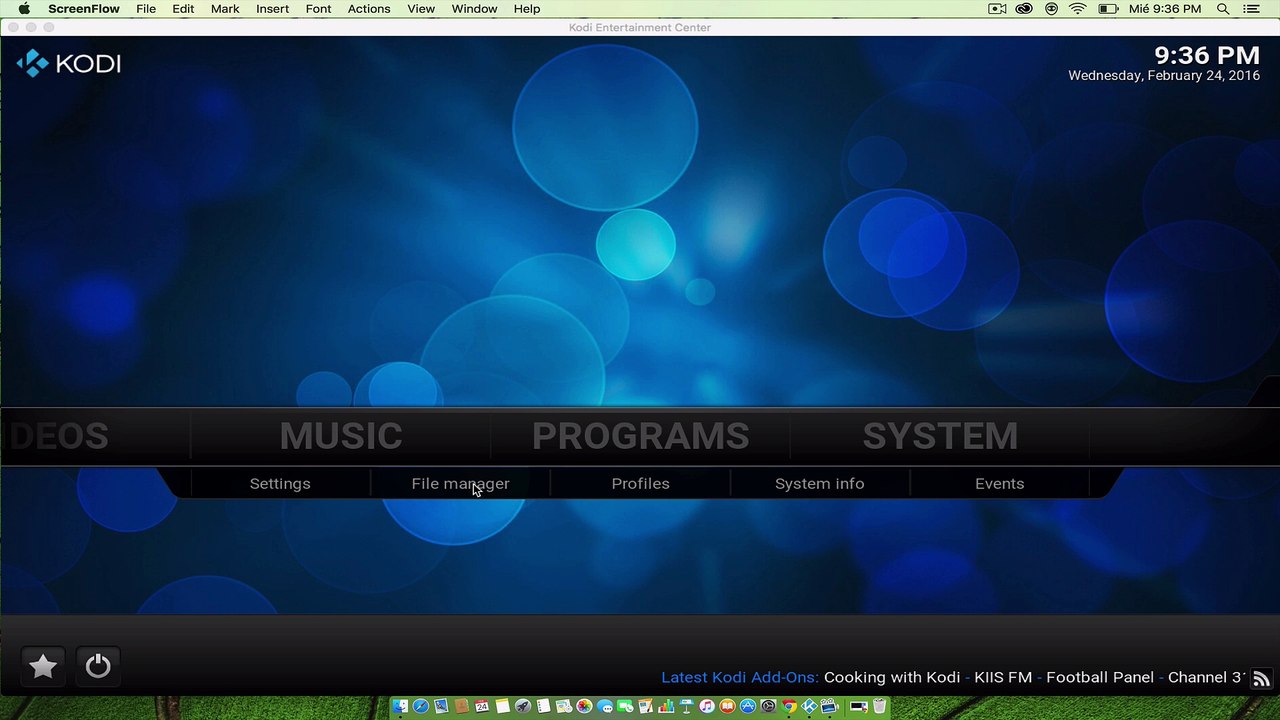Open the Insert menu
Image resolution: width=1280 pixels, height=720 pixels.
(272, 9)
